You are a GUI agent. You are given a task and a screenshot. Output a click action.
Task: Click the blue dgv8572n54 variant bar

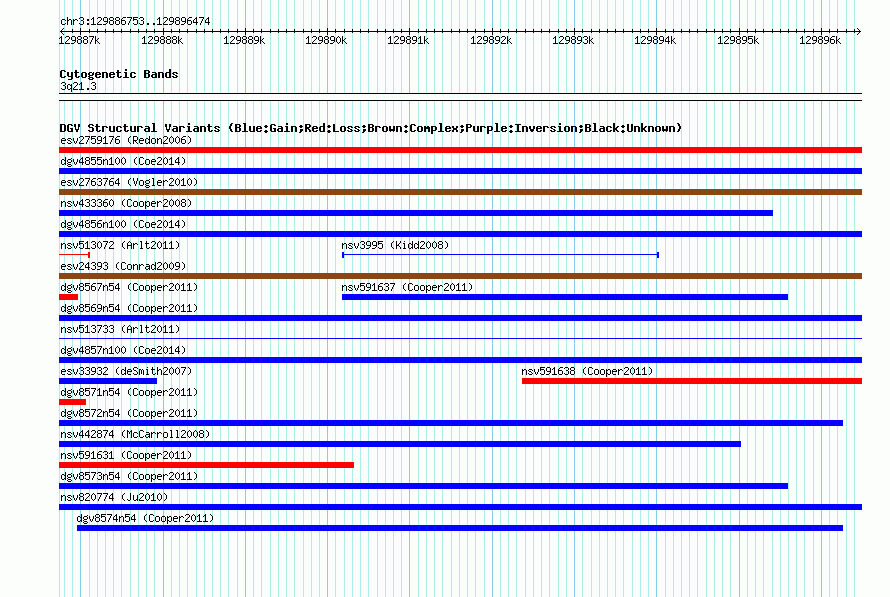(451, 423)
